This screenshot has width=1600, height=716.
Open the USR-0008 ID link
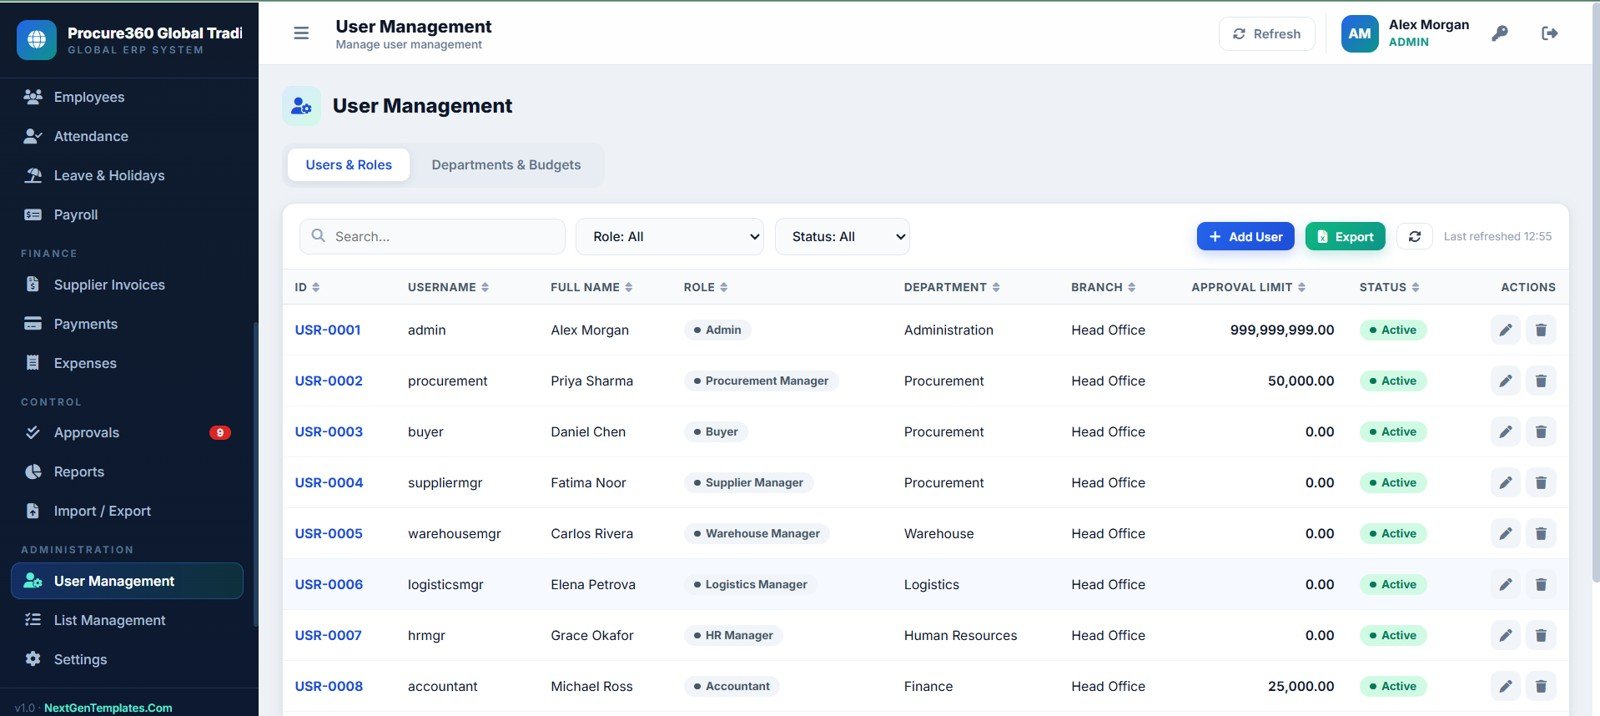coord(329,687)
